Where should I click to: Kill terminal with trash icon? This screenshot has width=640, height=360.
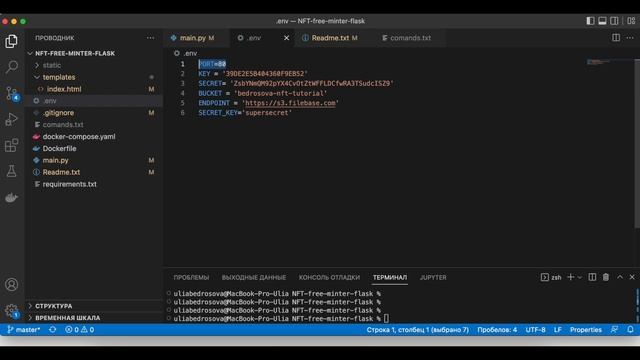point(606,277)
